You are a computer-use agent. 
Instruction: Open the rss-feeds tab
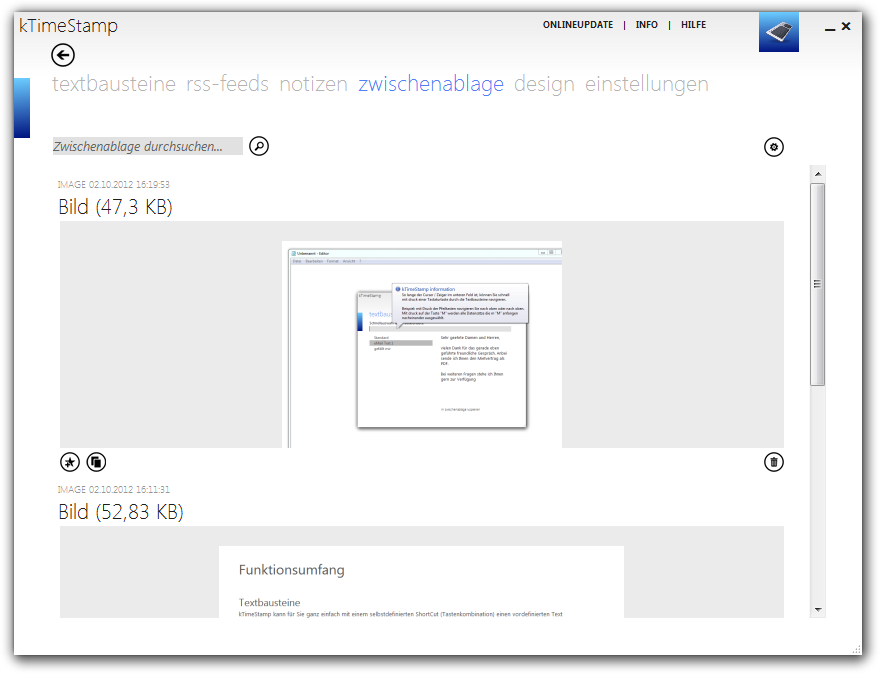pyautogui.click(x=227, y=84)
